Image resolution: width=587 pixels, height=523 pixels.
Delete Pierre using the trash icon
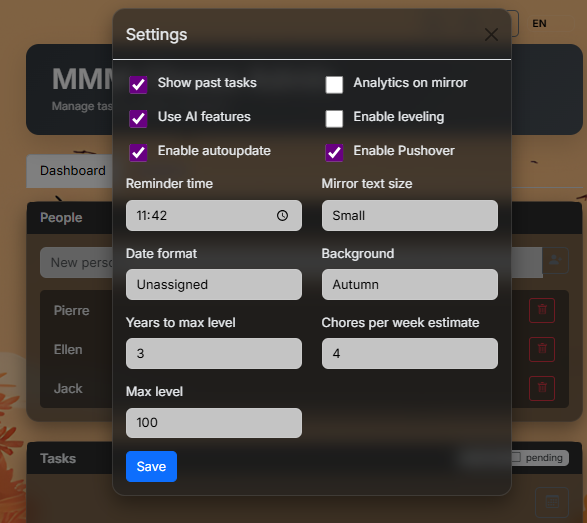pyautogui.click(x=542, y=310)
